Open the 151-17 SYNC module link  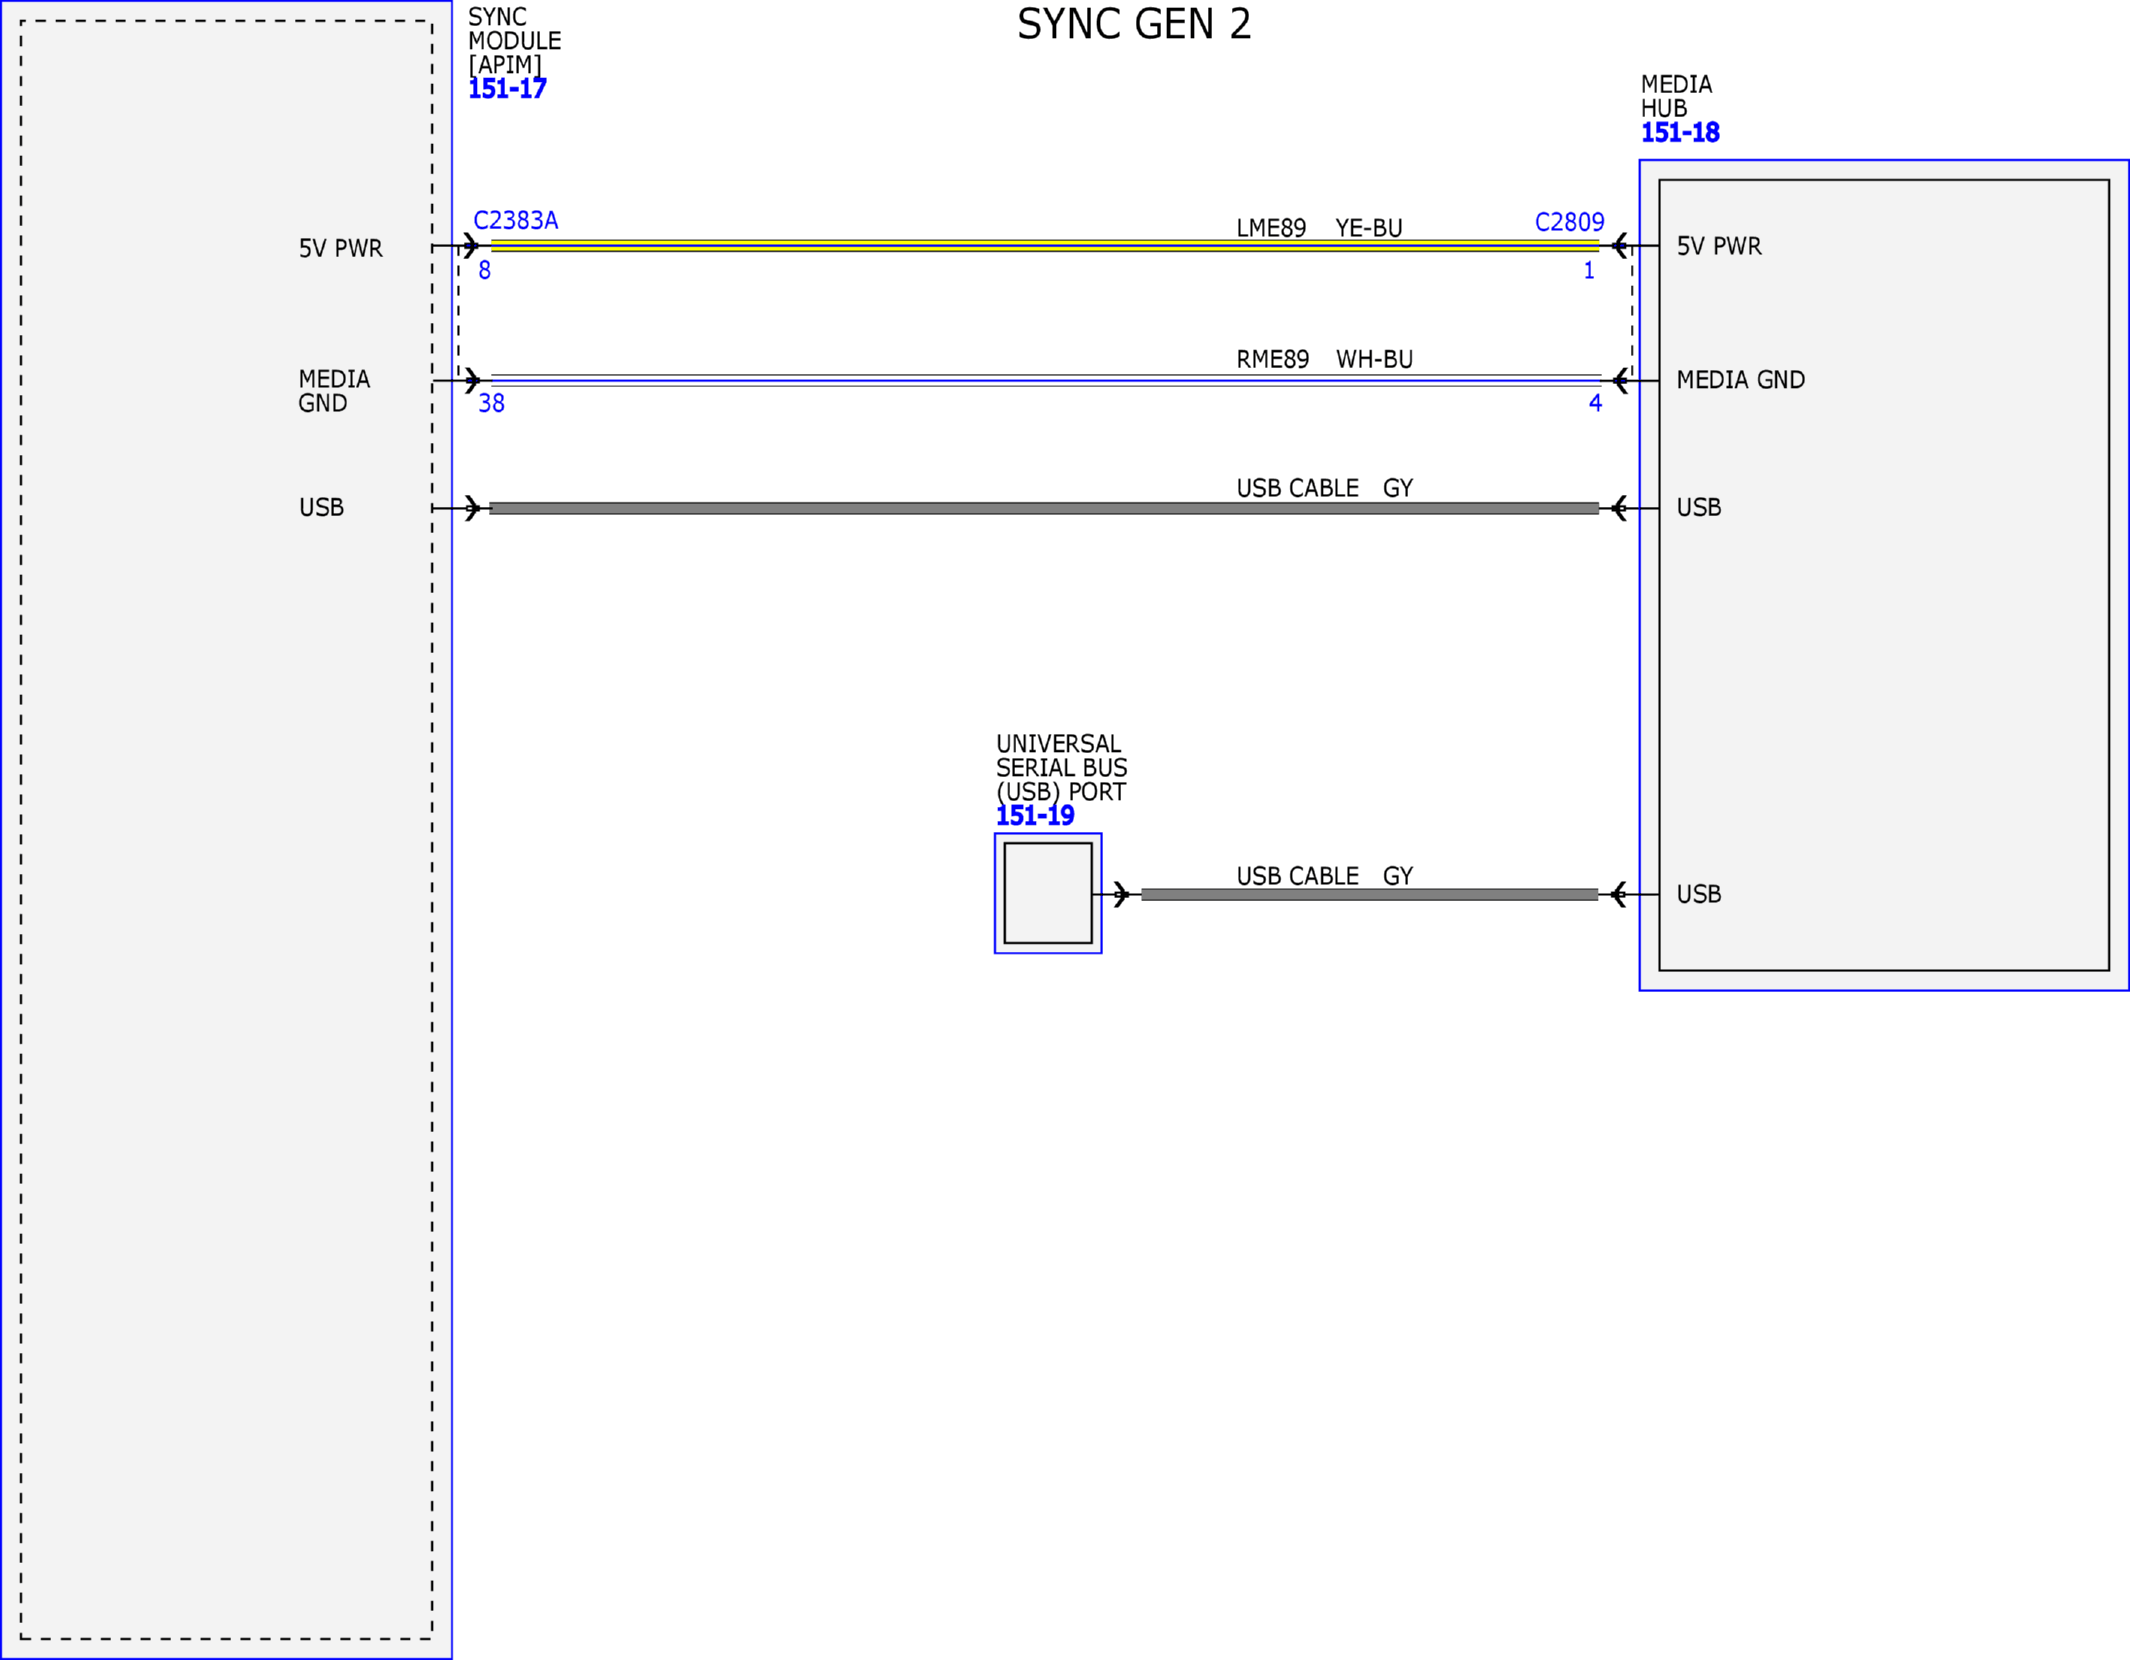[x=507, y=89]
